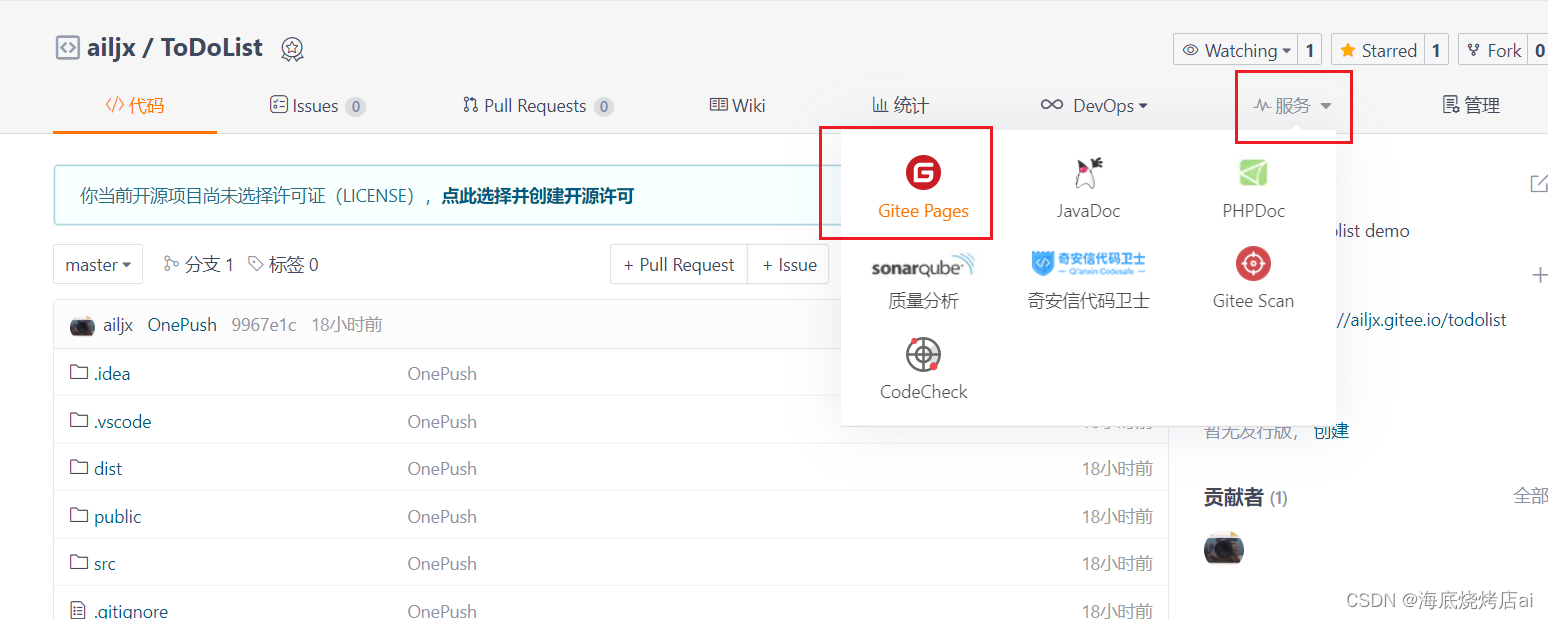Open the .vscode folder
The width and height of the screenshot is (1548, 619).
[x=123, y=422]
